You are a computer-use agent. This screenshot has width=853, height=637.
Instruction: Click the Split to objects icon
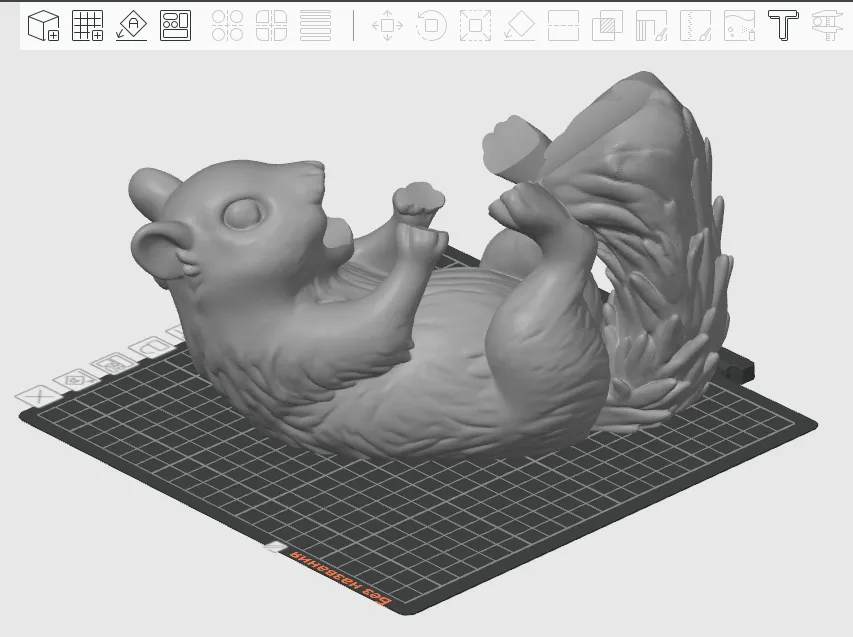pyautogui.click(x=228, y=26)
